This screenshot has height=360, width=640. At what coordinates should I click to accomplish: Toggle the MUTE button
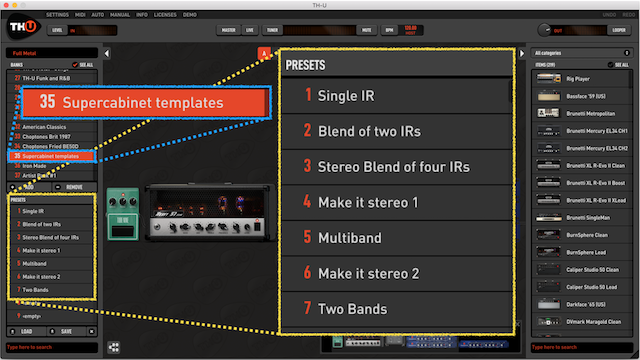point(367,30)
